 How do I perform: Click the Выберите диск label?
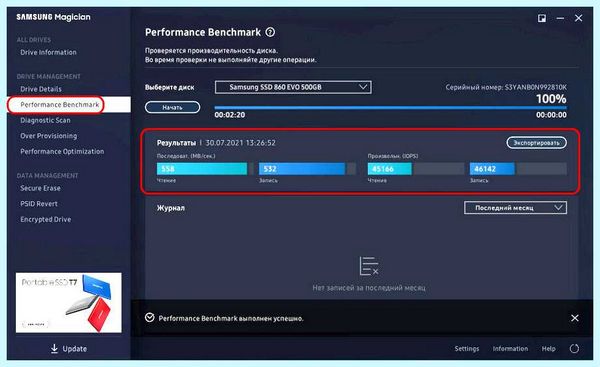[x=170, y=87]
